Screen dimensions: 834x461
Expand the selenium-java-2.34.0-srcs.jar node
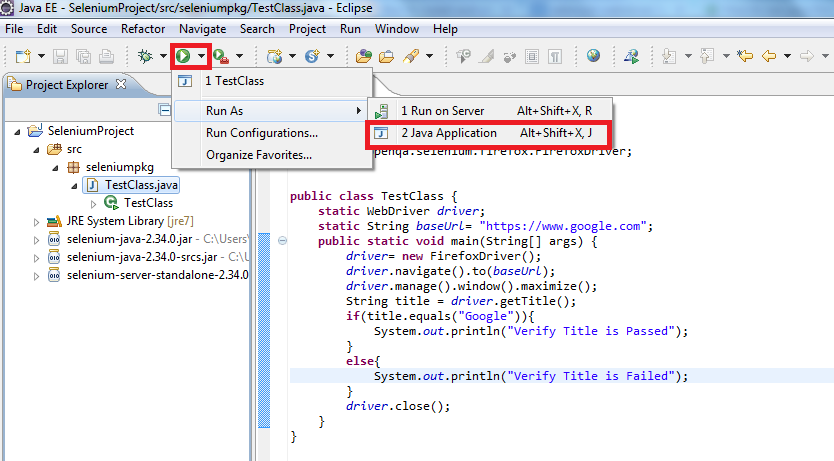pos(36,258)
